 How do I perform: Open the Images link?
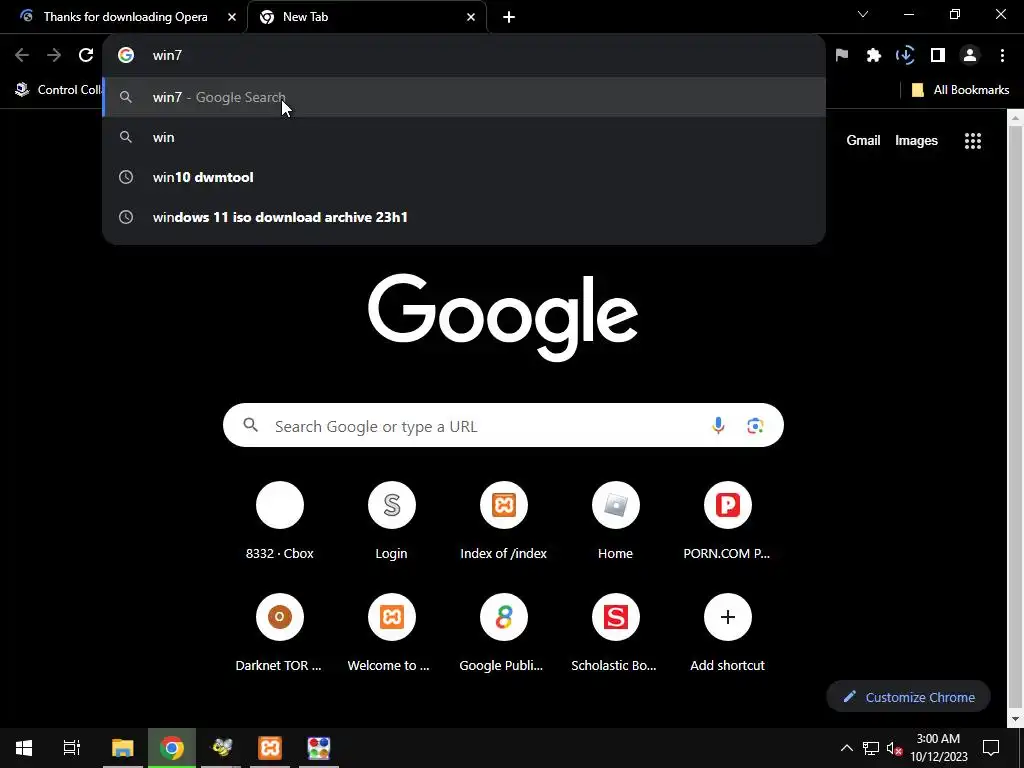click(916, 140)
